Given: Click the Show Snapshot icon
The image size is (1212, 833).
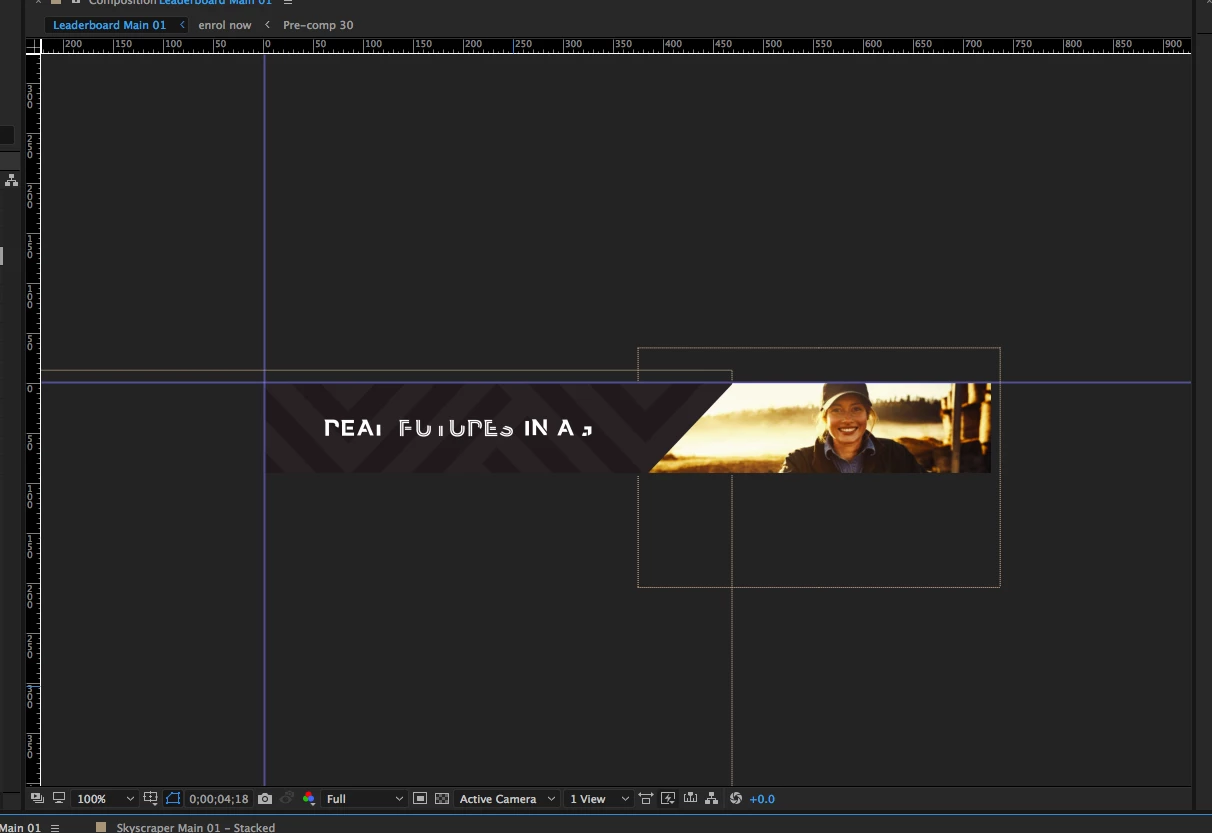Looking at the screenshot, I should click(x=287, y=799).
